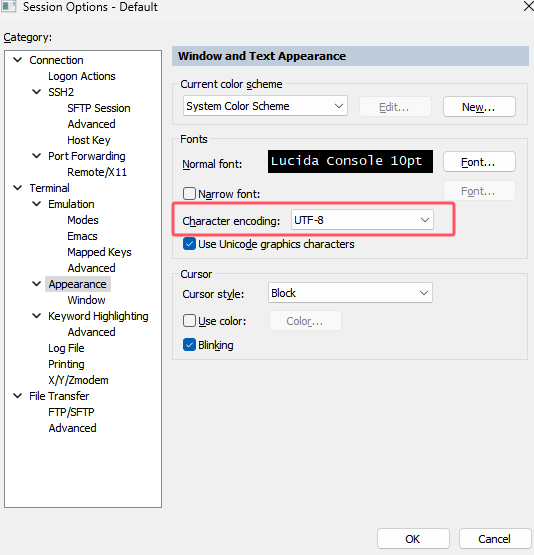Open the Character encoding dropdown

tap(362, 220)
